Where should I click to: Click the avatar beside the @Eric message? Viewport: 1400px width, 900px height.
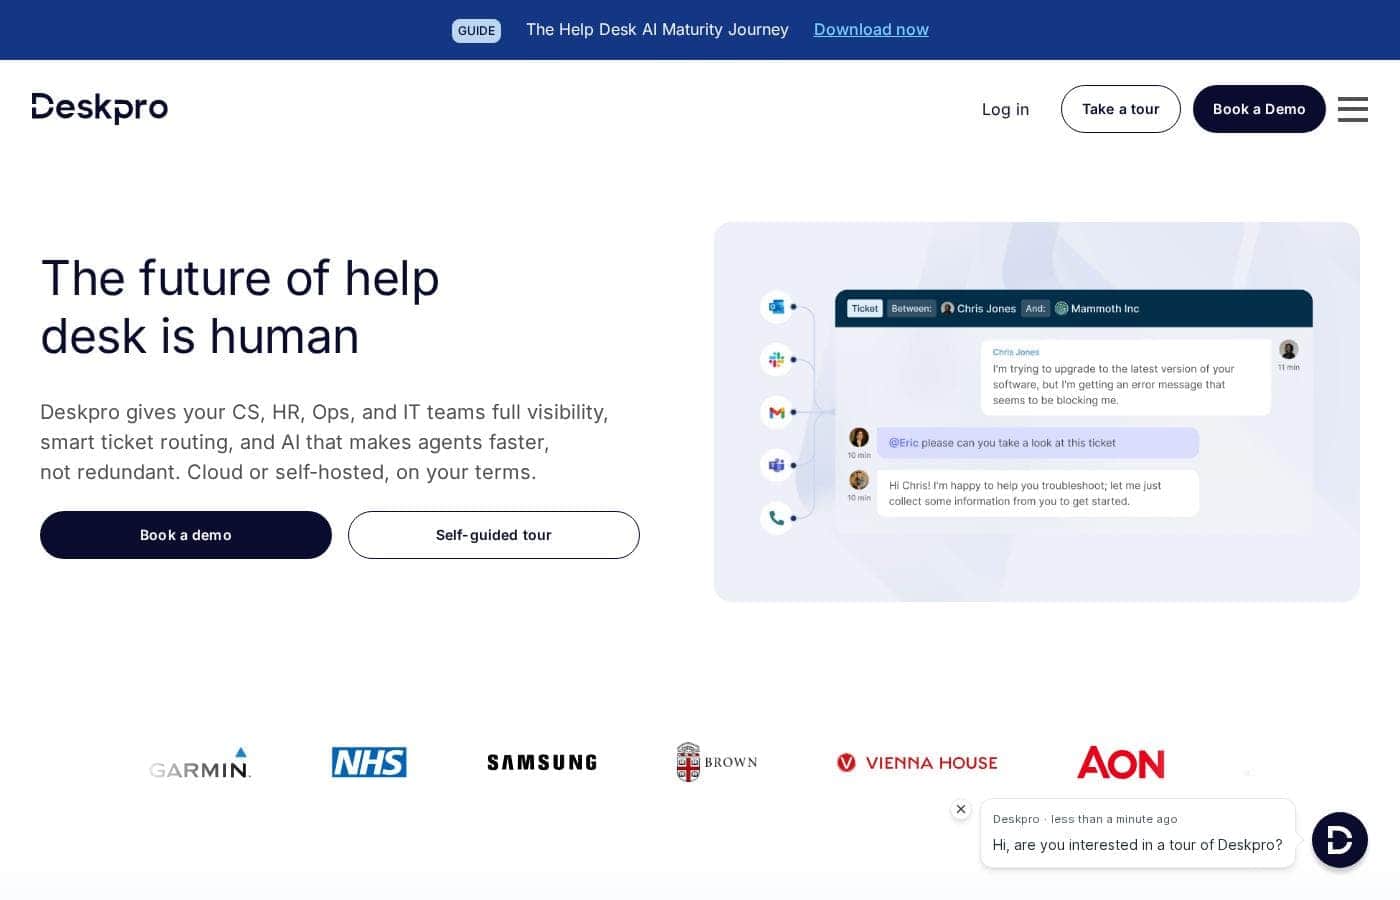pos(859,437)
